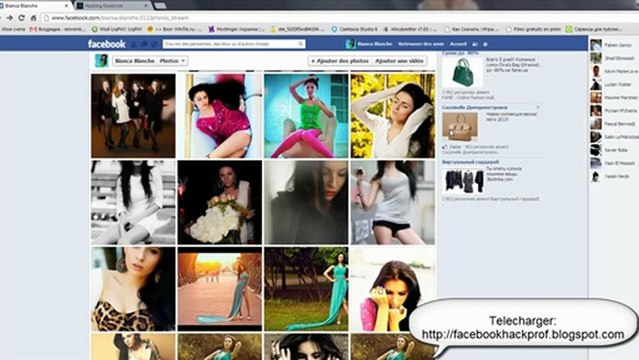Like the beige handbag ad page
This screenshot has height=360, width=639.
tap(452, 147)
